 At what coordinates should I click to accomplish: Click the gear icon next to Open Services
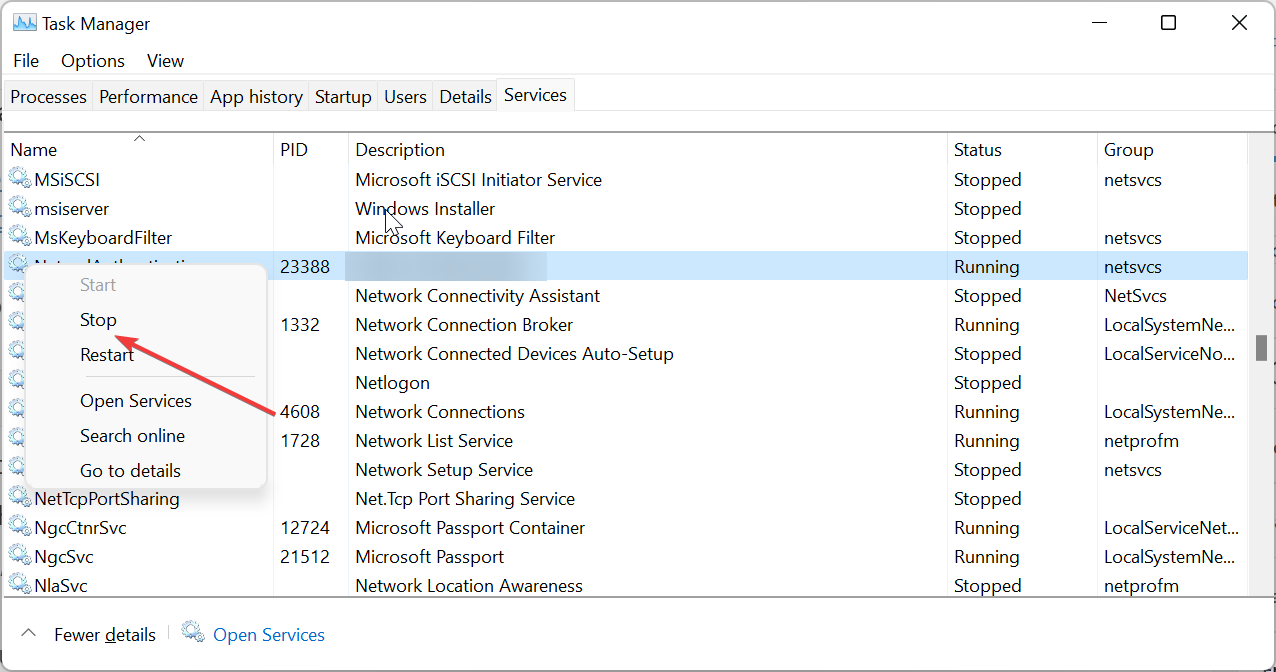coord(193,633)
